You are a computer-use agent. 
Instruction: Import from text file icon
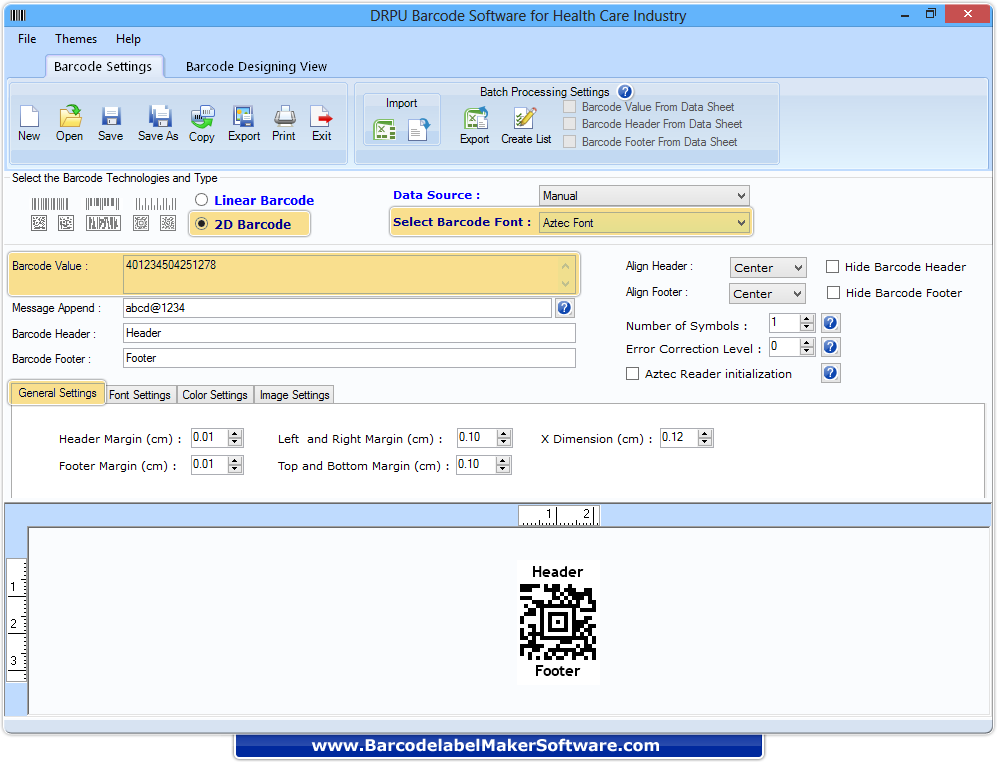tap(419, 130)
